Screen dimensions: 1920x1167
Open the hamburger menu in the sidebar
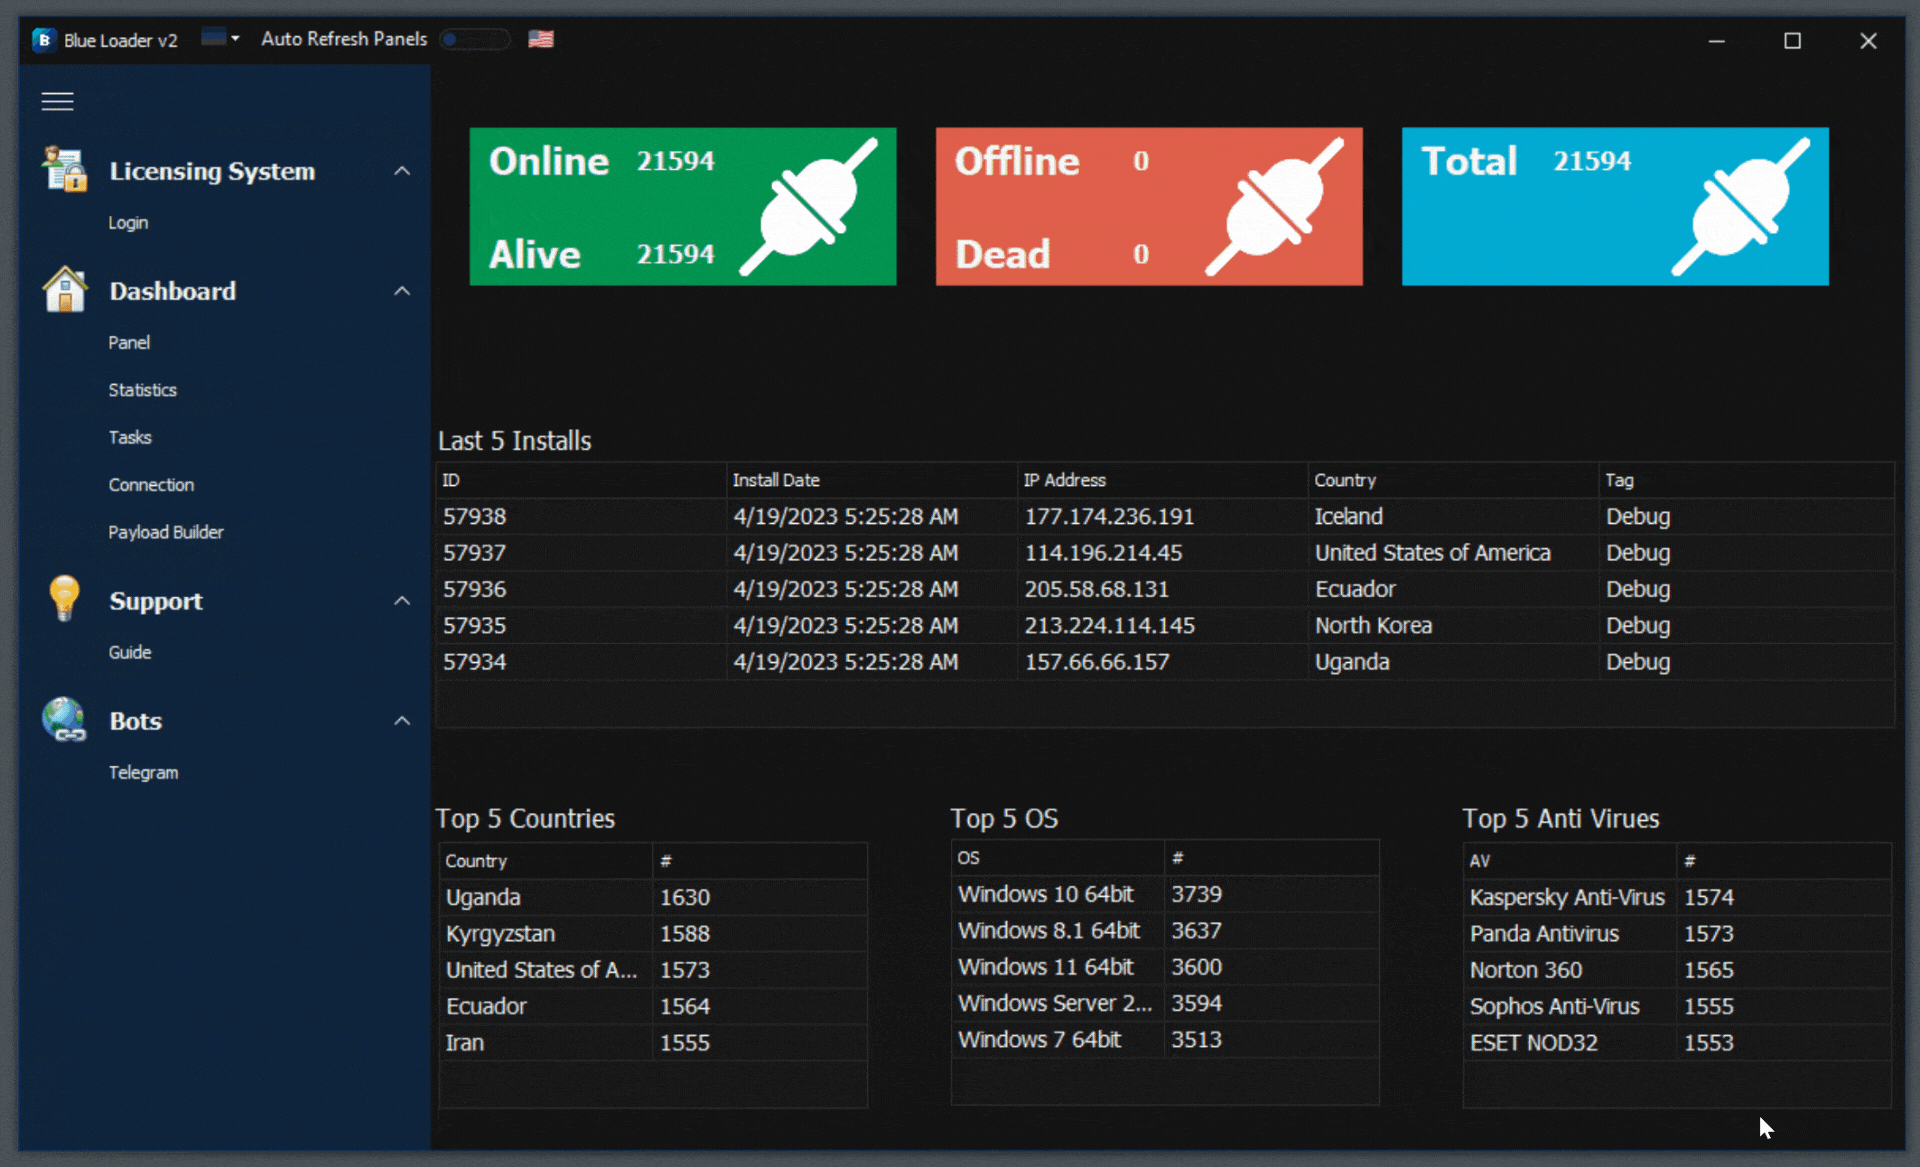(x=57, y=101)
